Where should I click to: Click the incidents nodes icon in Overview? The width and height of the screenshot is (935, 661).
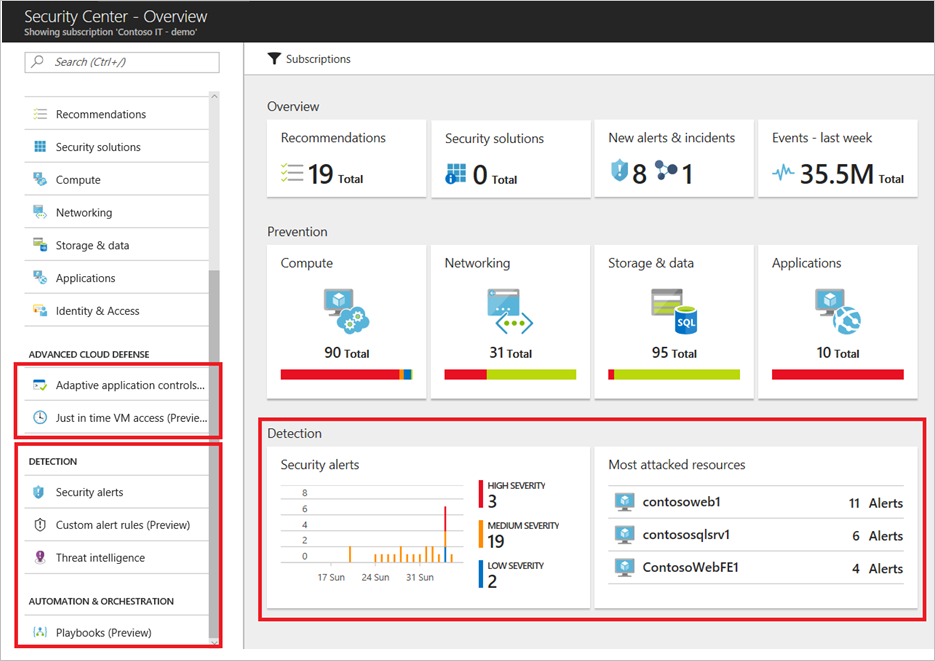click(666, 170)
